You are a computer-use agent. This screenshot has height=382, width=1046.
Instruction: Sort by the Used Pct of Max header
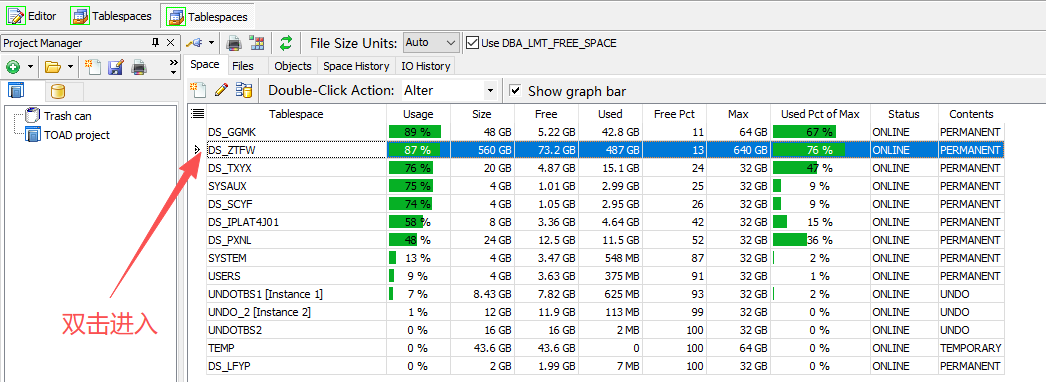click(820, 114)
